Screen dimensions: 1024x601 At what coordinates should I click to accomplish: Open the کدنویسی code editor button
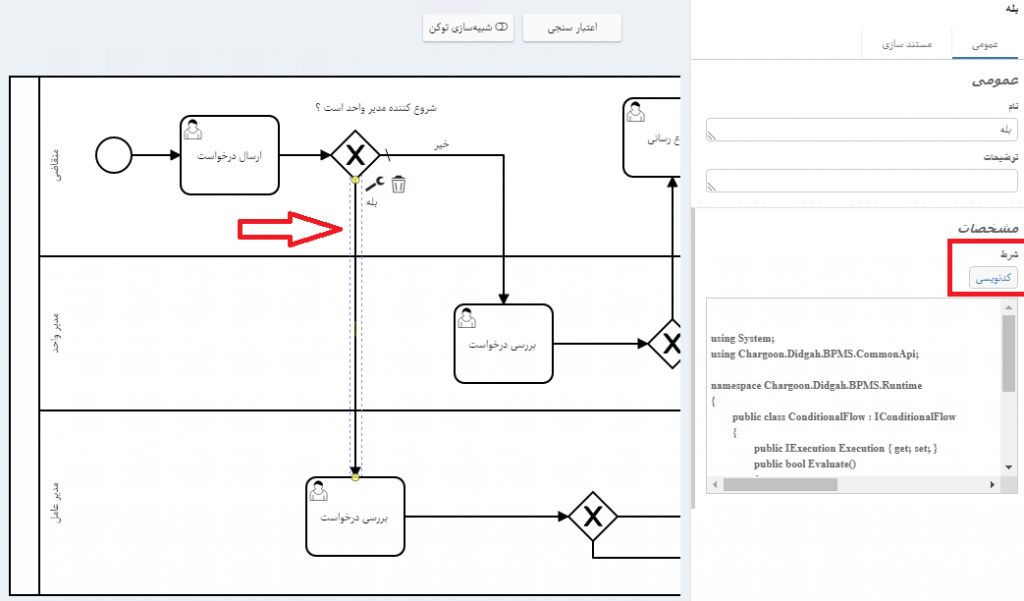(993, 277)
